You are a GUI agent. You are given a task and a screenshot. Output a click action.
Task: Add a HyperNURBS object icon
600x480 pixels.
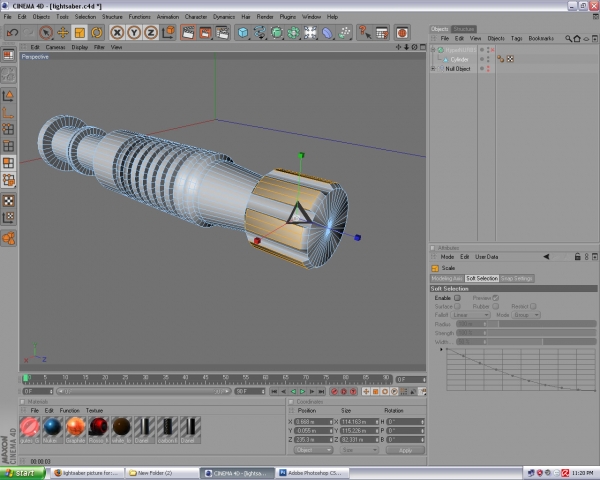pyautogui.click(x=276, y=33)
